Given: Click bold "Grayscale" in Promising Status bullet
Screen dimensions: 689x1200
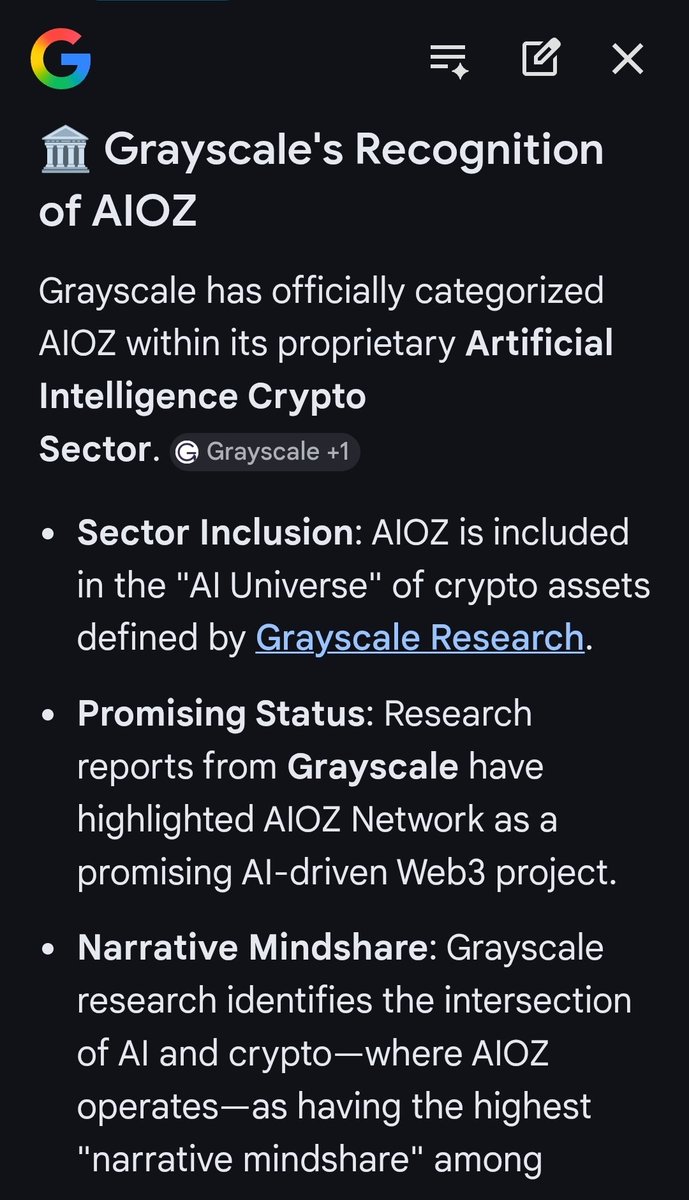Looking at the screenshot, I should (x=372, y=767).
